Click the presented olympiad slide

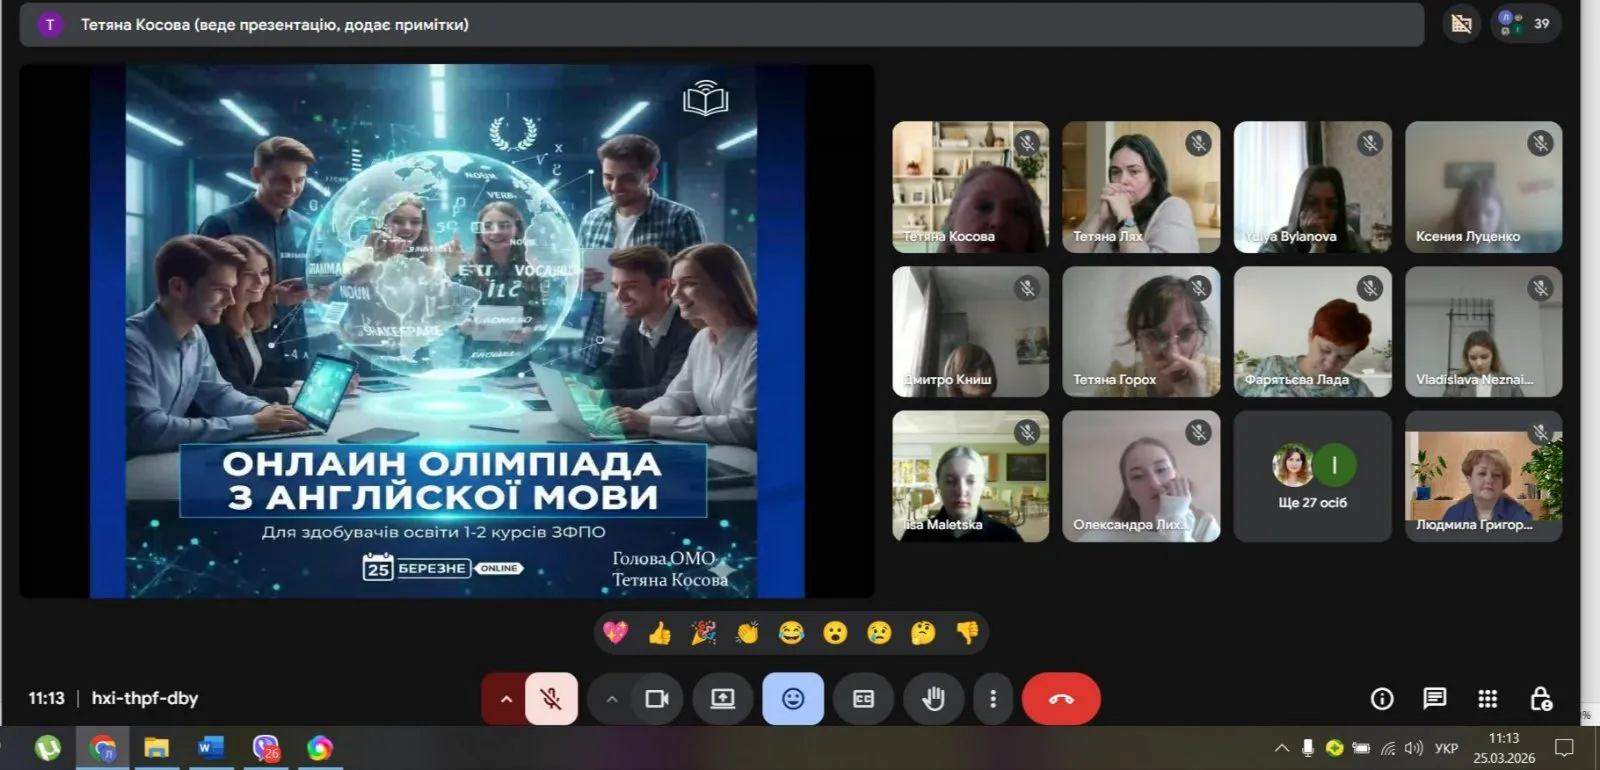pos(447,331)
